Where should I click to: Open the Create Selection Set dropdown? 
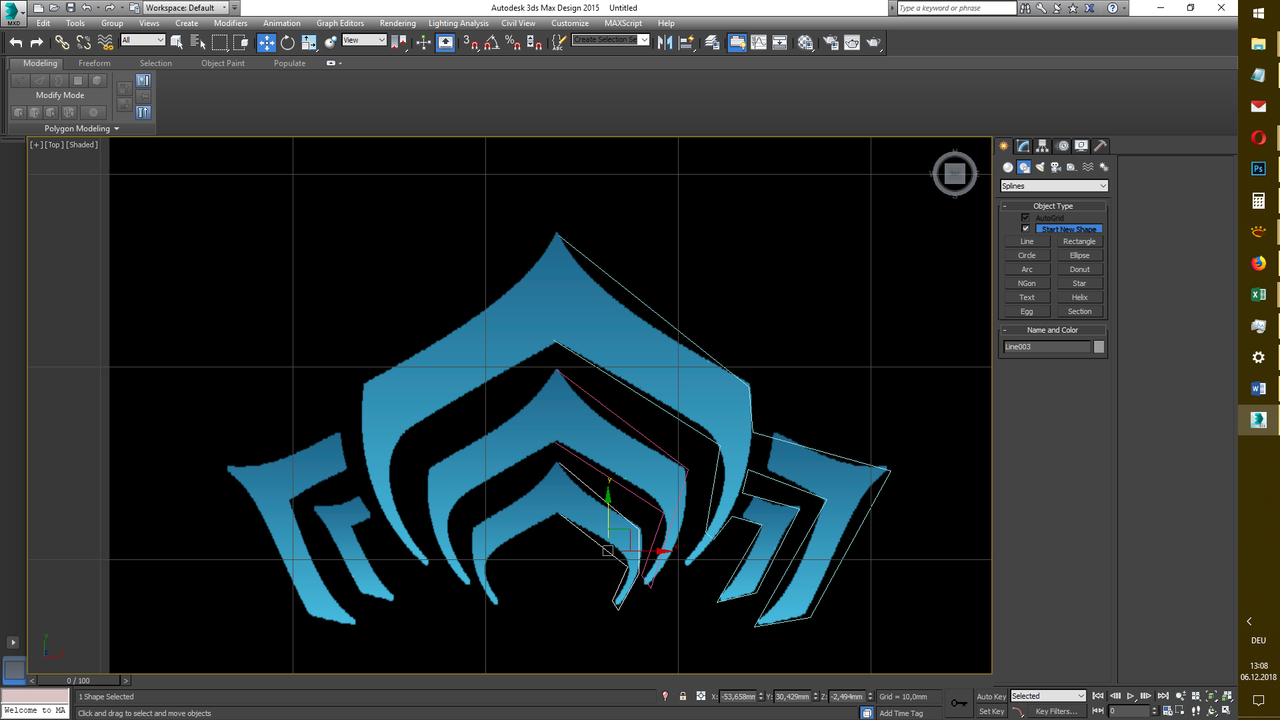(610, 41)
